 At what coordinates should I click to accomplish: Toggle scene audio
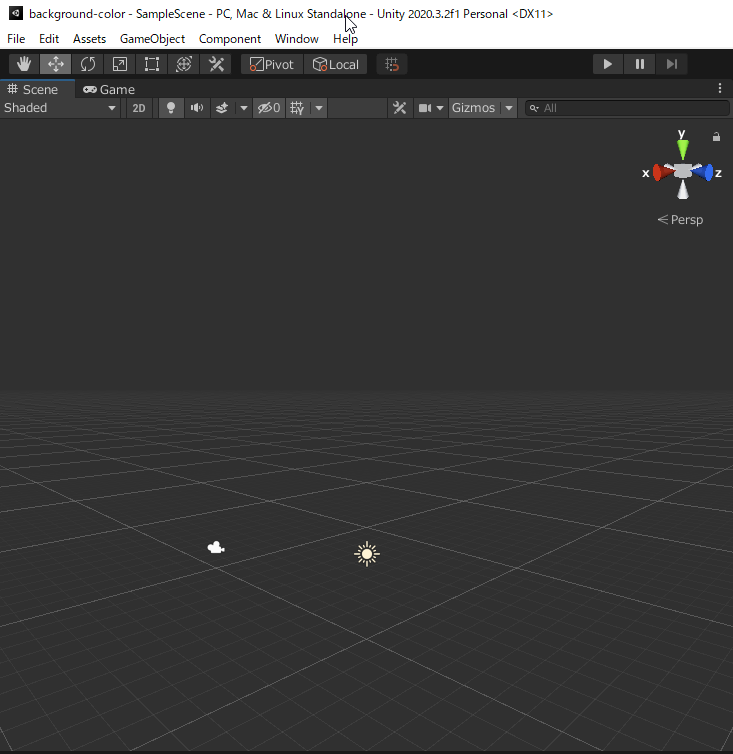coord(197,108)
